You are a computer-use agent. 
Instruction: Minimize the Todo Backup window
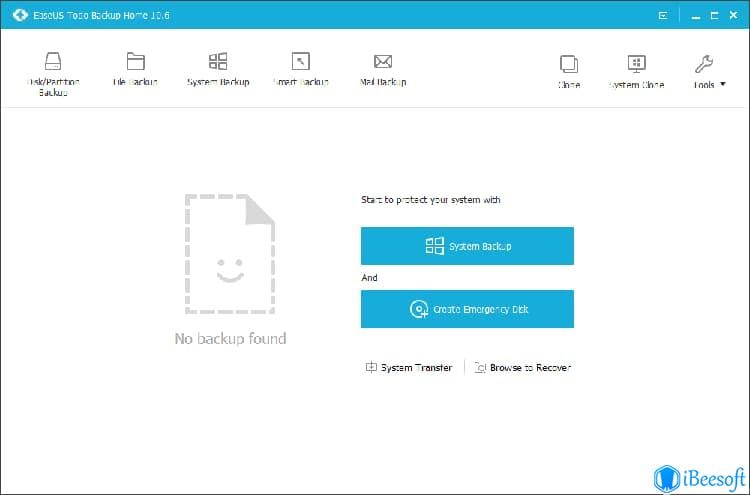(696, 16)
